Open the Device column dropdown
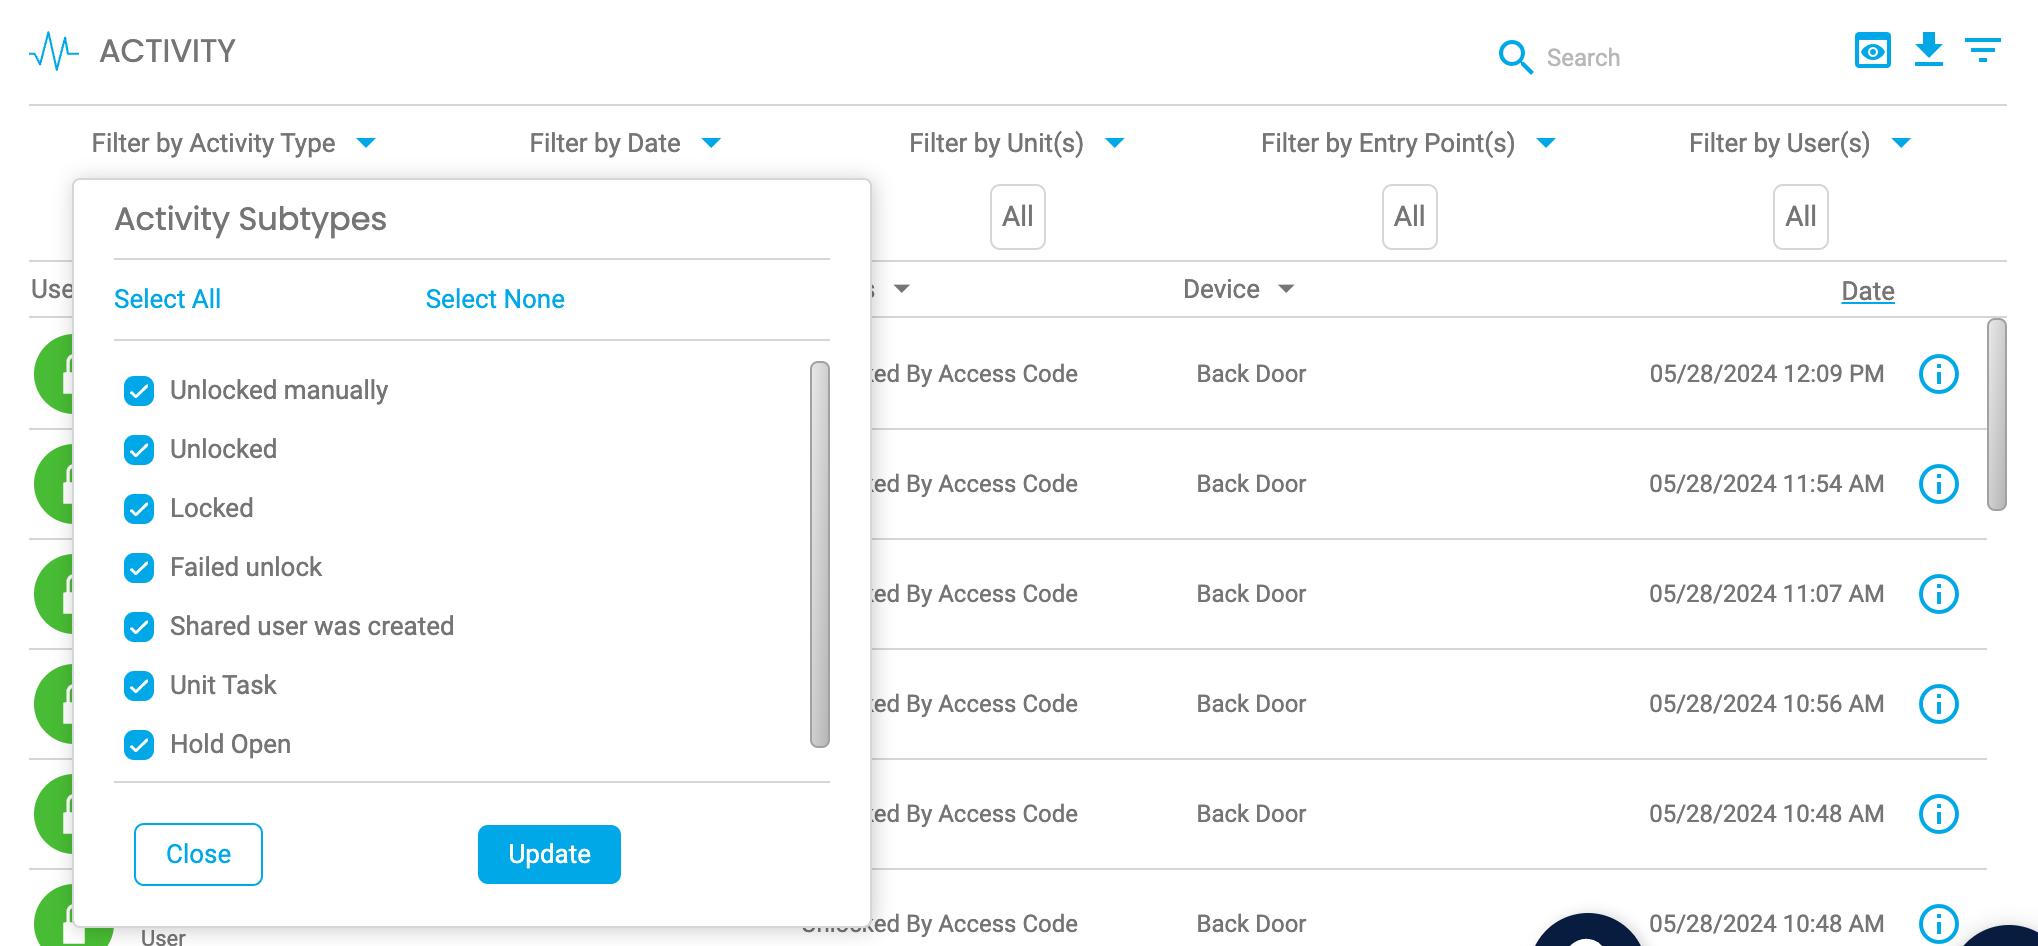 point(1286,289)
